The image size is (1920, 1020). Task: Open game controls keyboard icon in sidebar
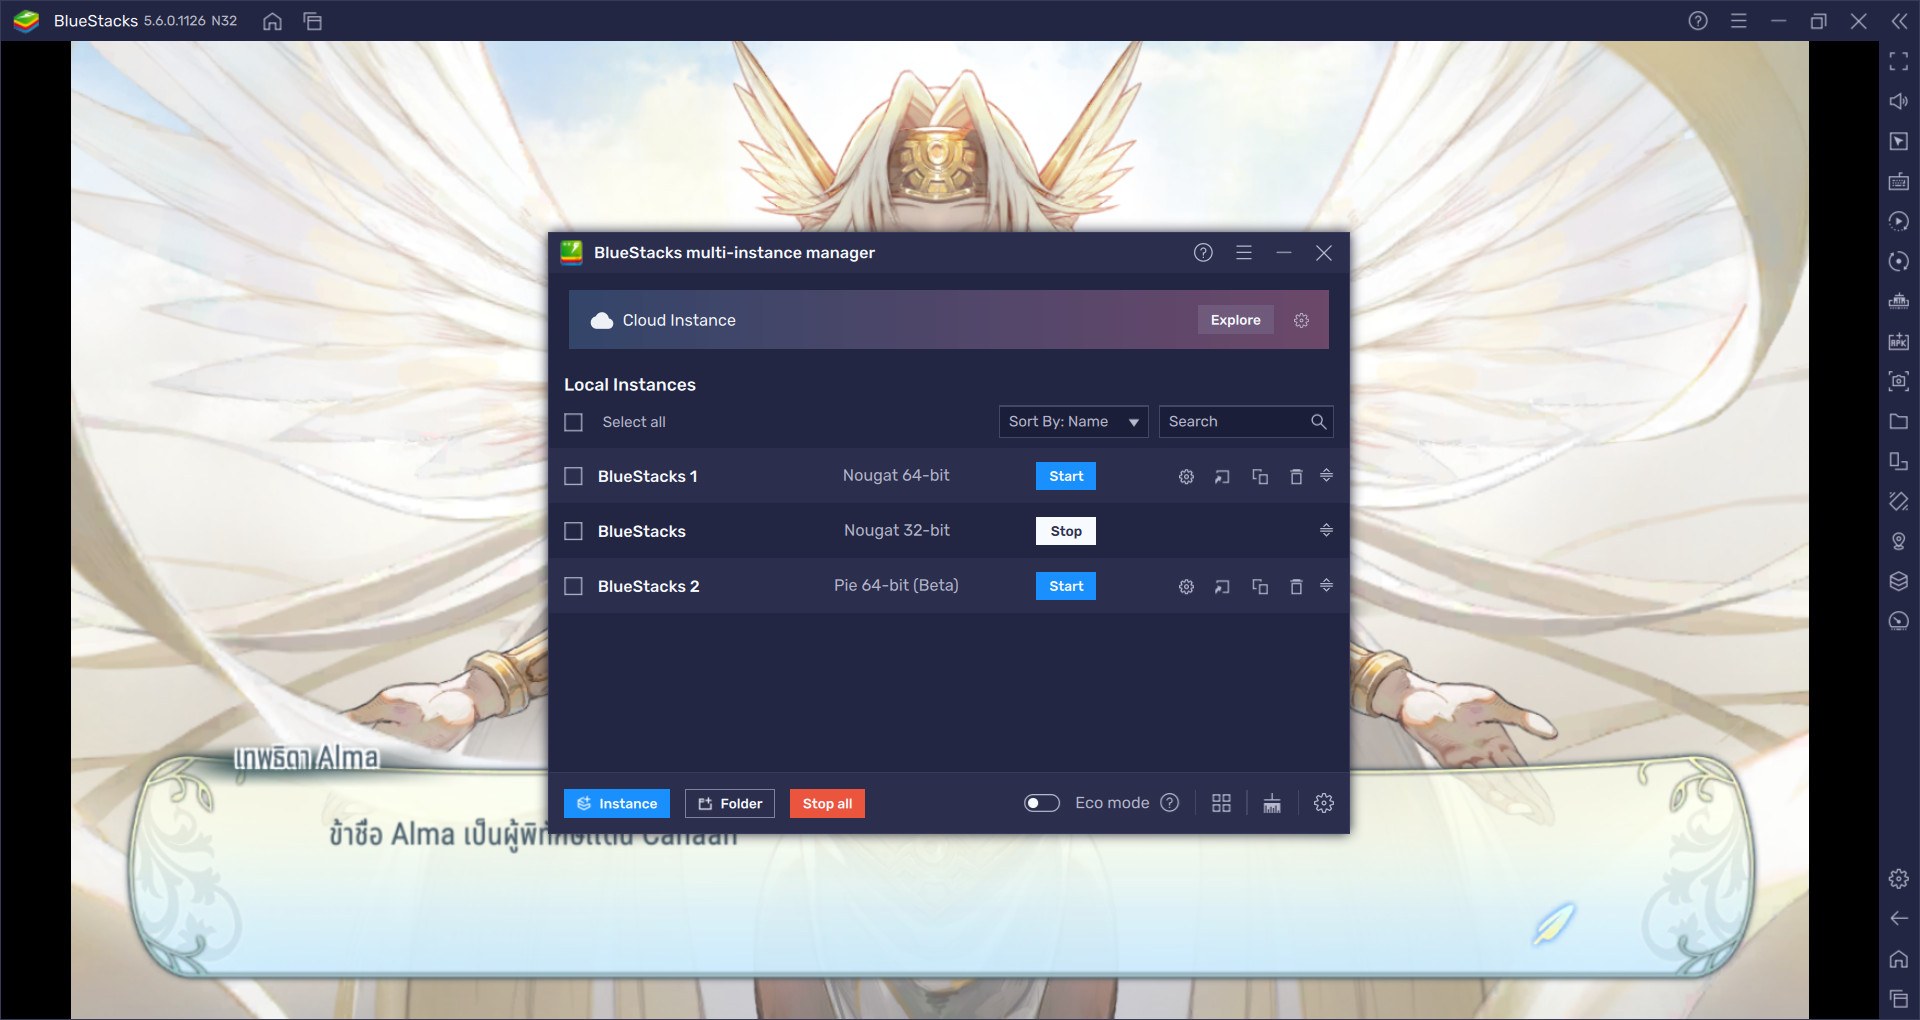[1899, 182]
